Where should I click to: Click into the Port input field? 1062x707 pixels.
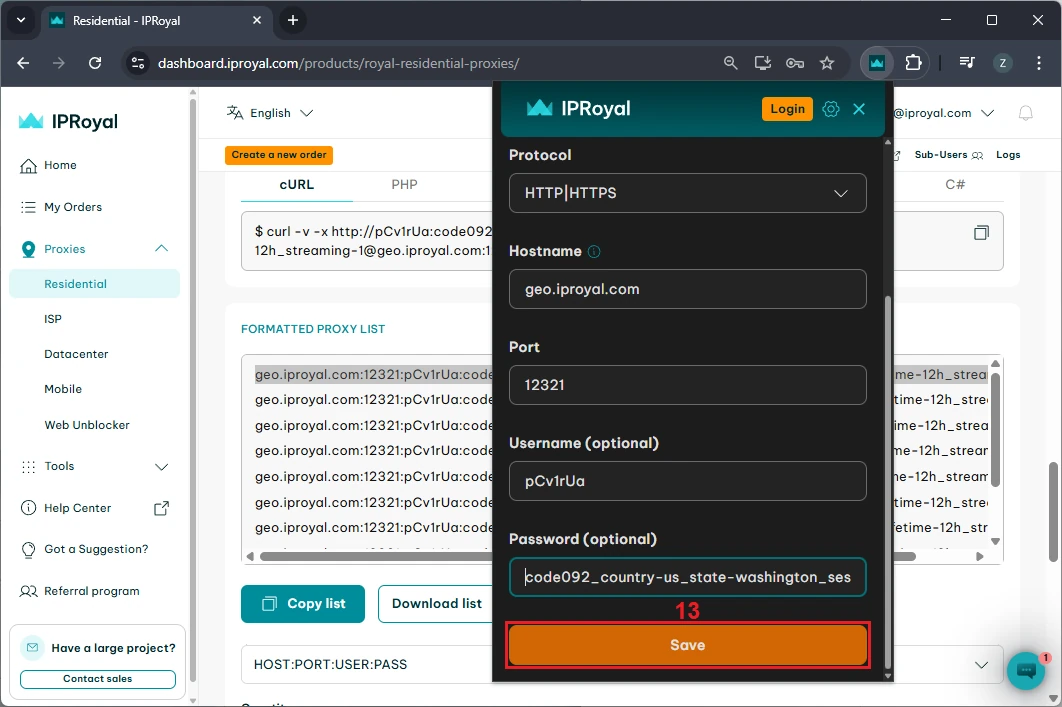click(x=687, y=385)
